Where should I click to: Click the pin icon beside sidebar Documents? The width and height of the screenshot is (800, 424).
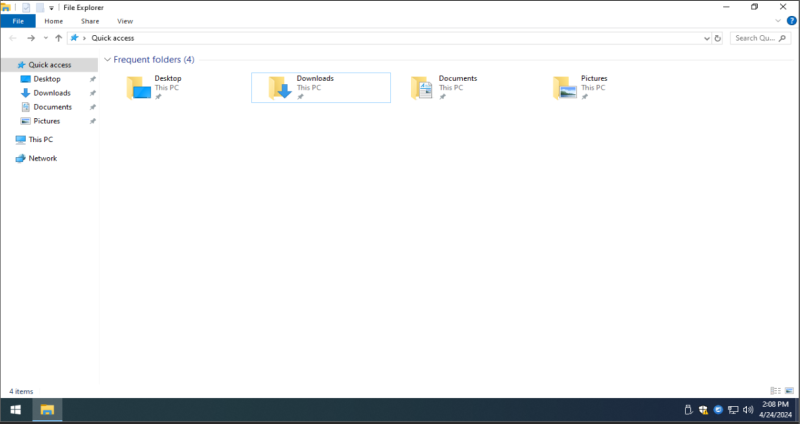tap(92, 107)
